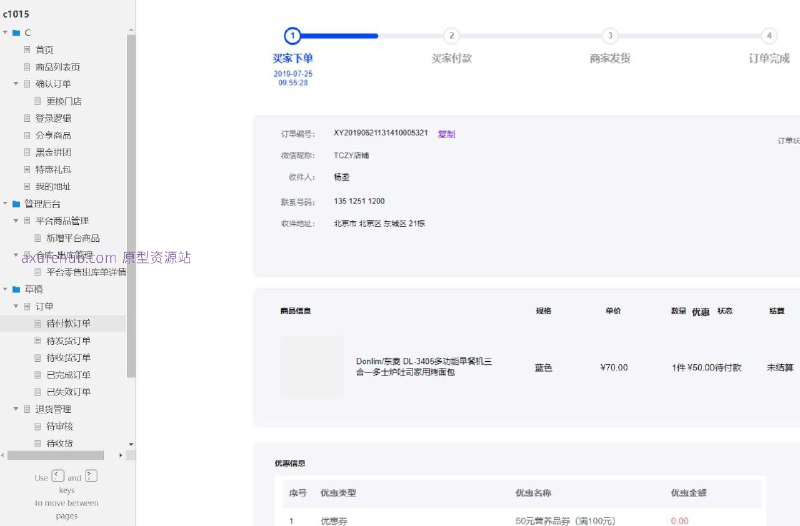Open the 首页 page
This screenshot has height=526, width=800.
[44, 49]
